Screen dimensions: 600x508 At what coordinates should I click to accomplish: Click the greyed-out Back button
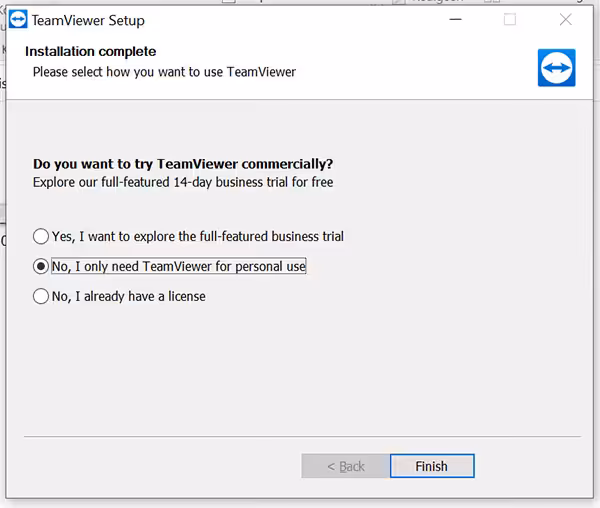345,466
